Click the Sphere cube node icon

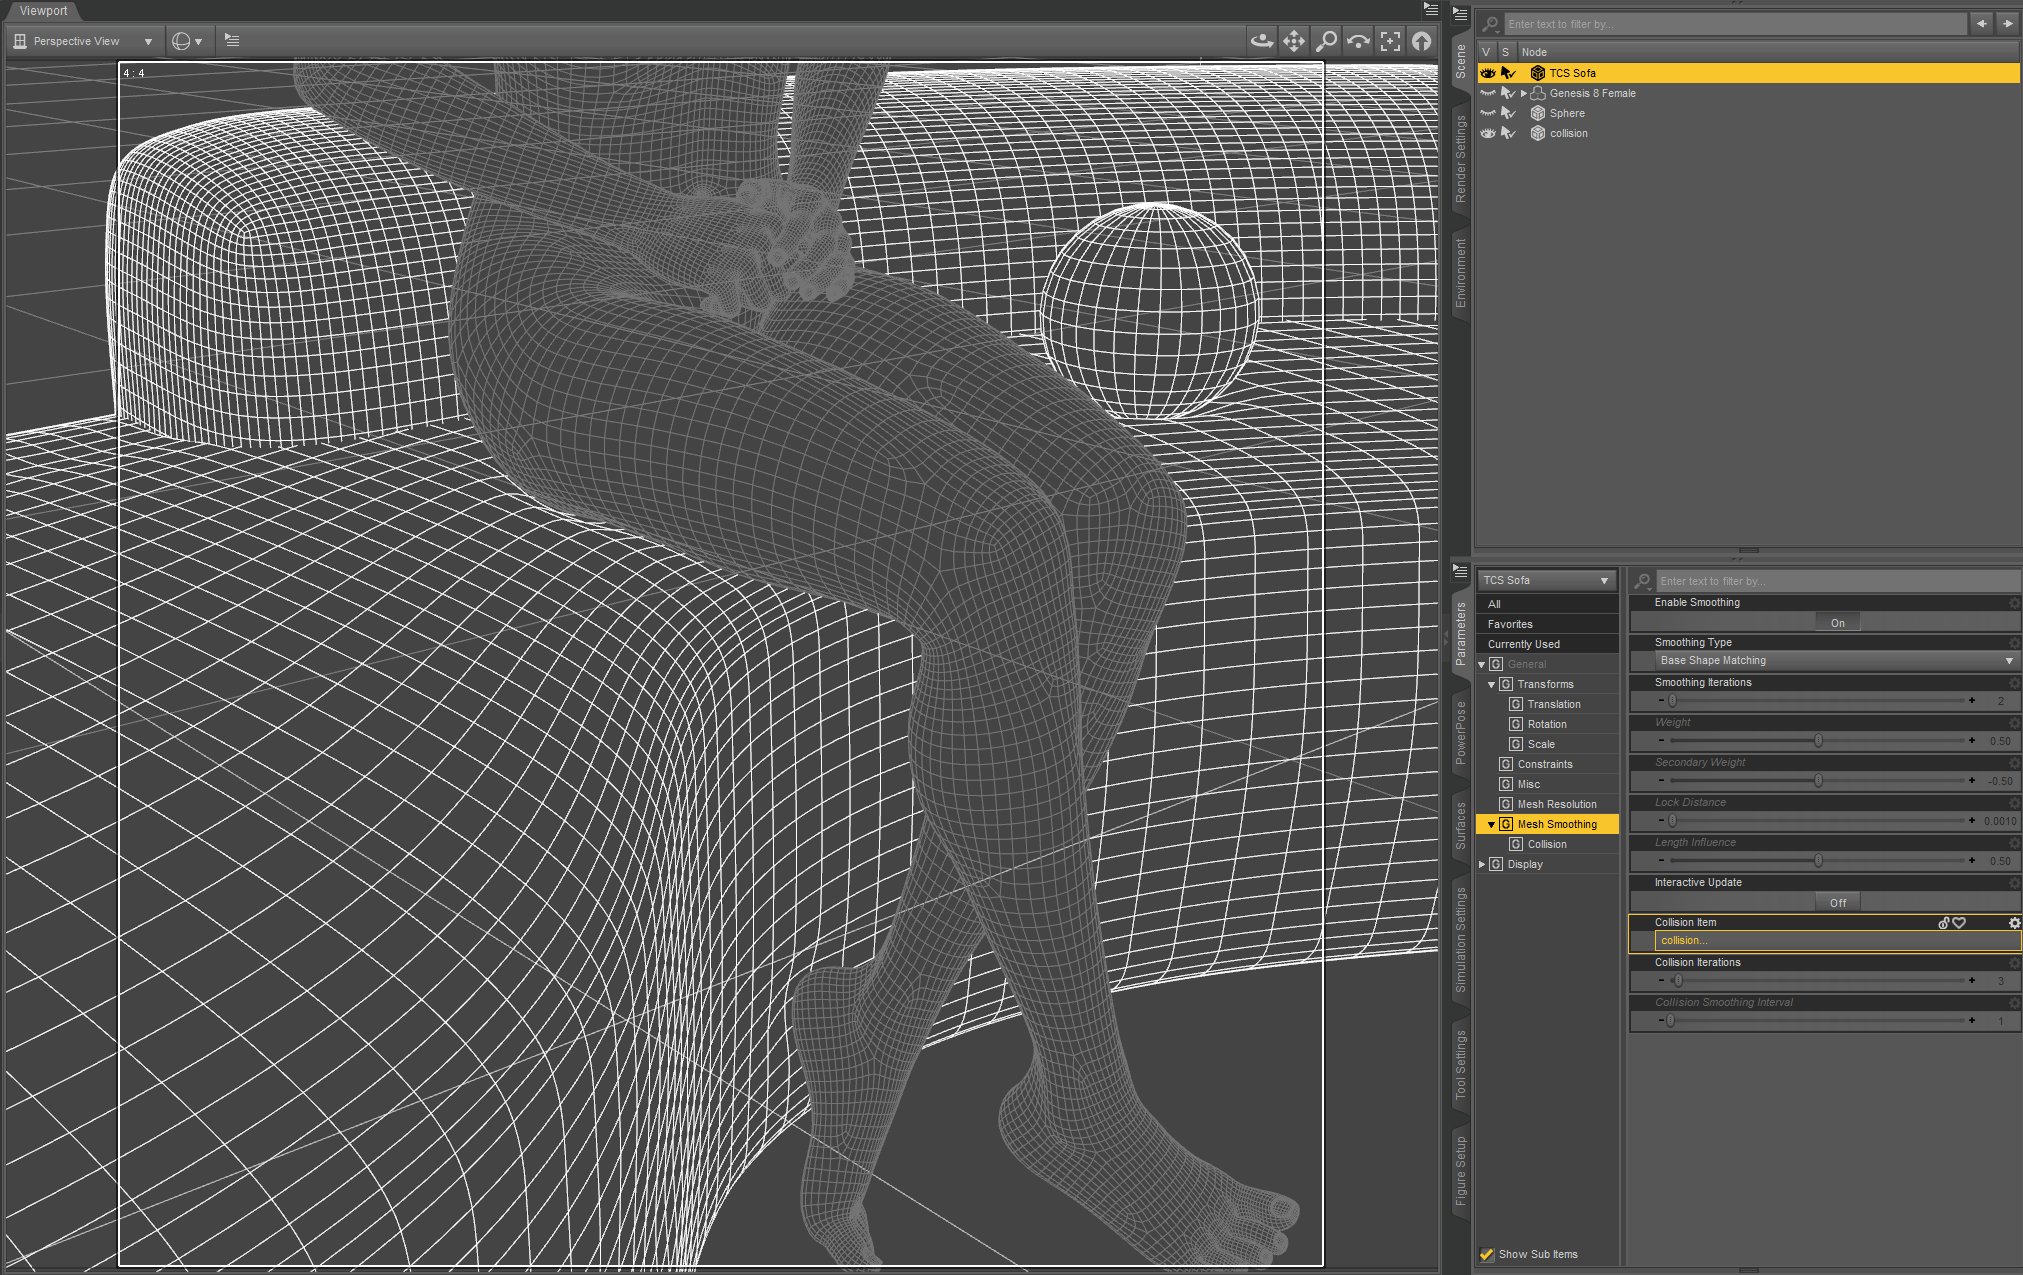[1538, 113]
